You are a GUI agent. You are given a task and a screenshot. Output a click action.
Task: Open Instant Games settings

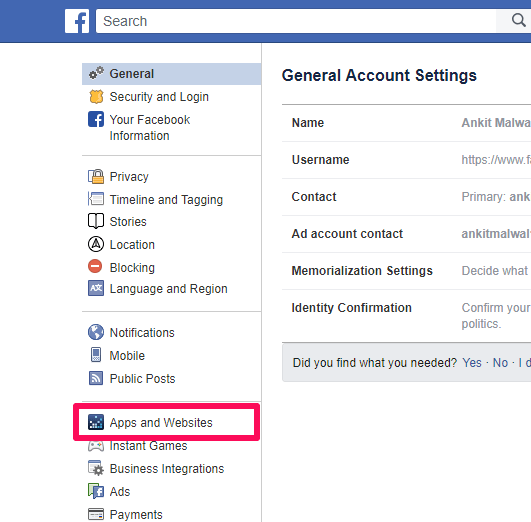point(148,446)
